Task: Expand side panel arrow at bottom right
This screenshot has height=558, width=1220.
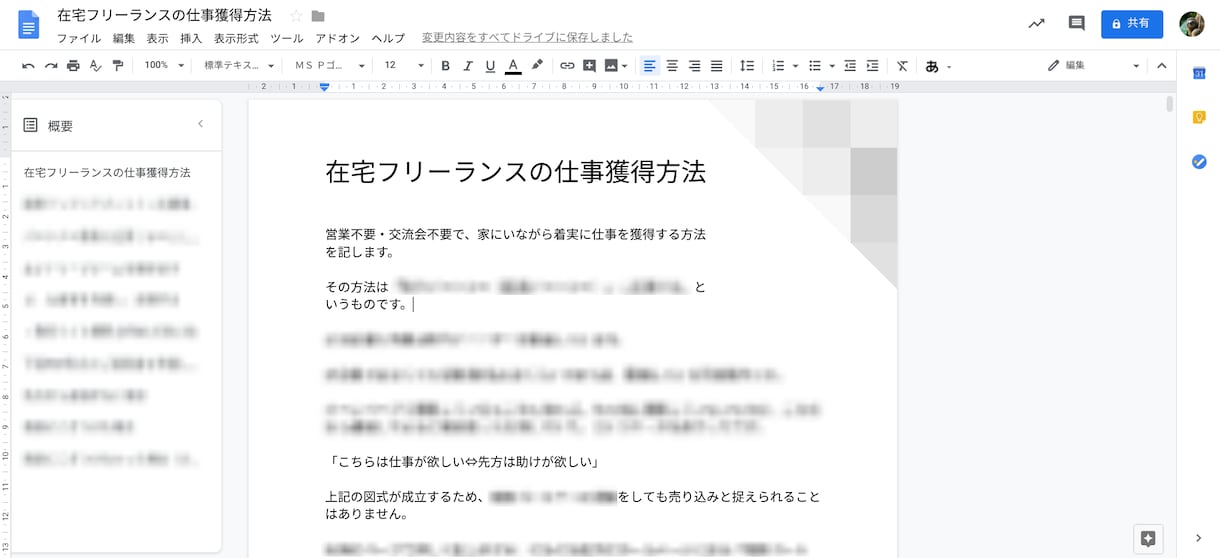Action: click(1199, 538)
